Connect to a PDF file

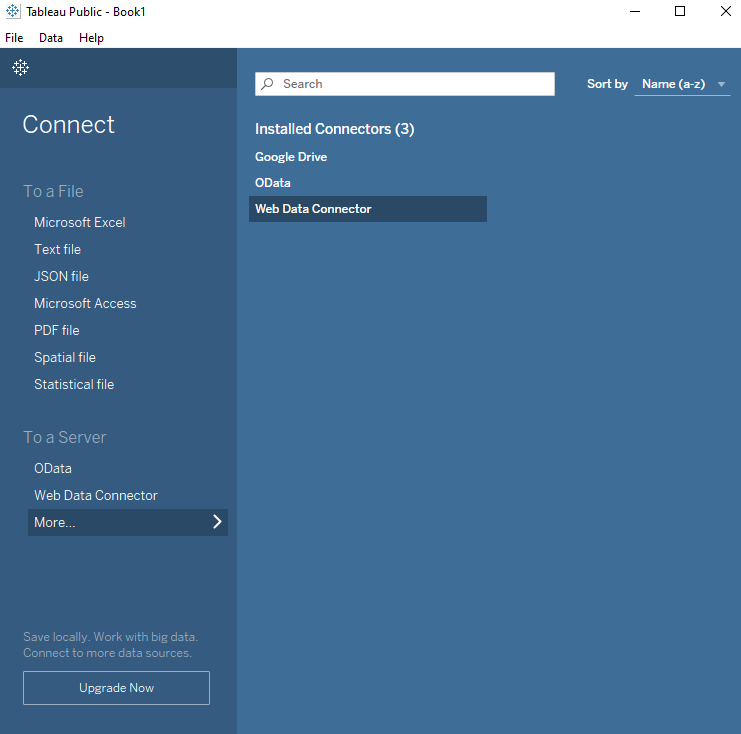[x=57, y=330]
